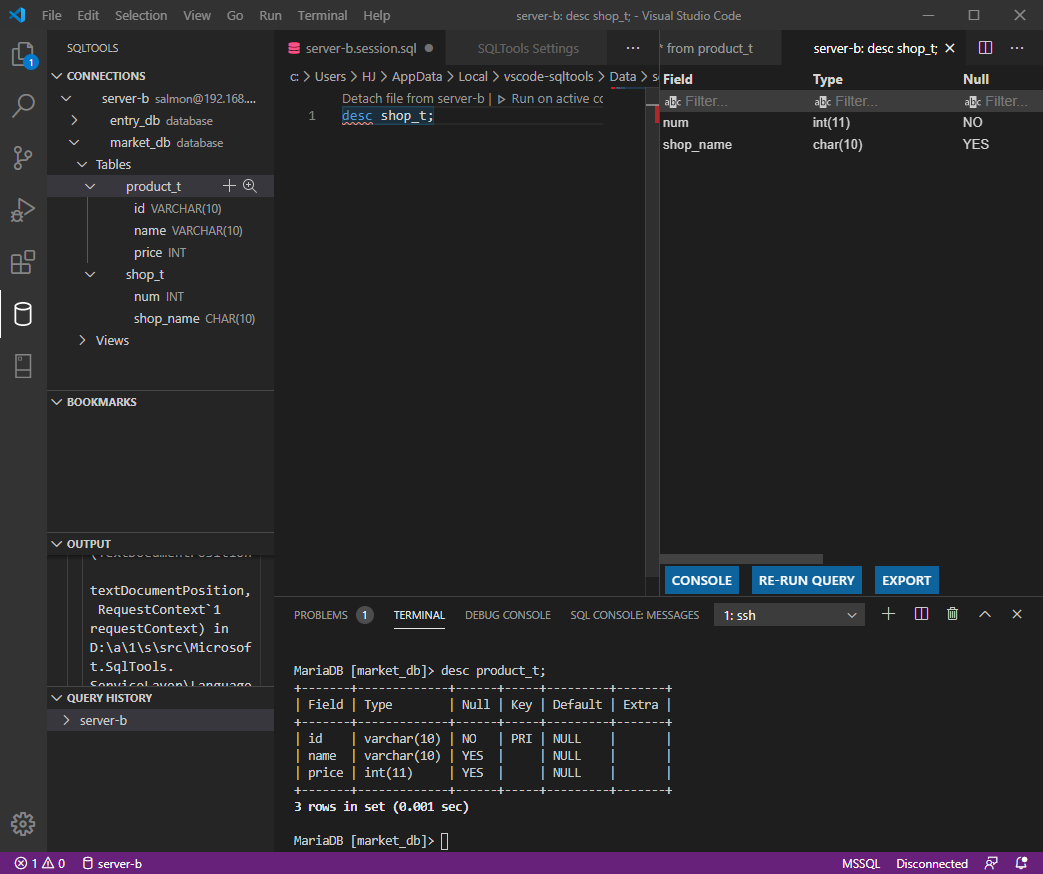
Task: Split the results editor right
Action: click(986, 48)
